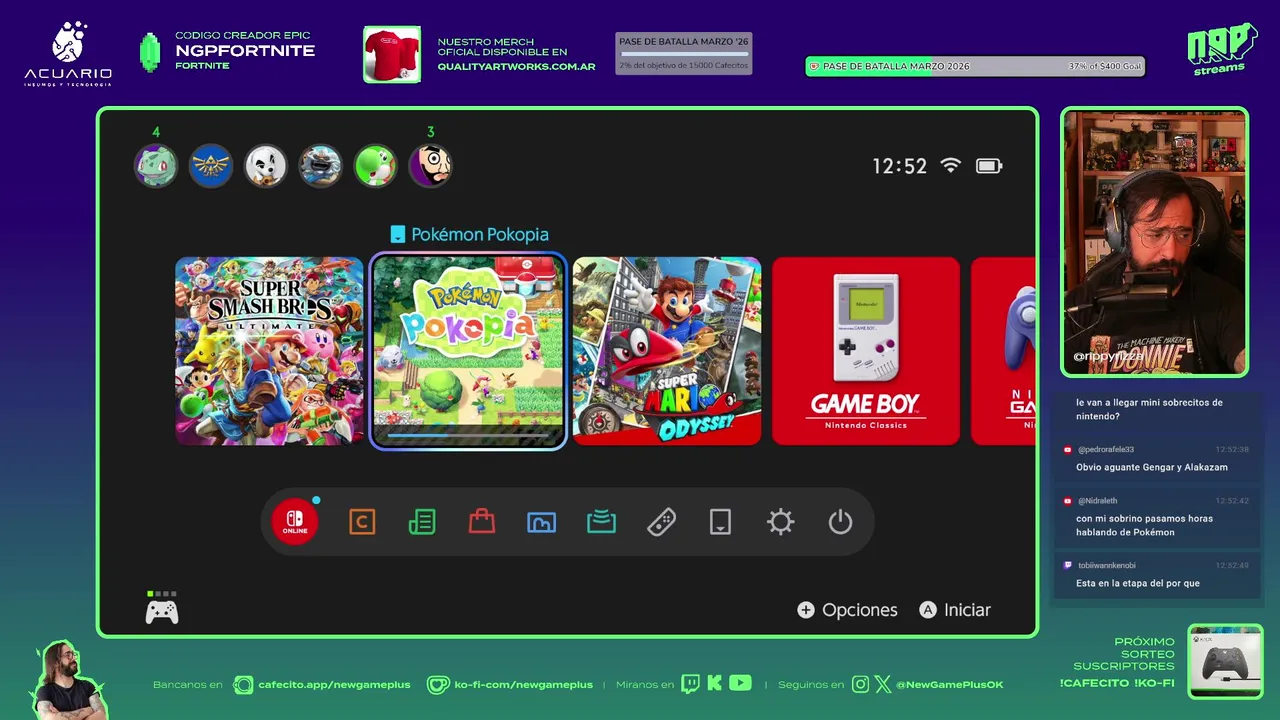
Task: Click the Kick K icon in footer
Action: click(714, 684)
